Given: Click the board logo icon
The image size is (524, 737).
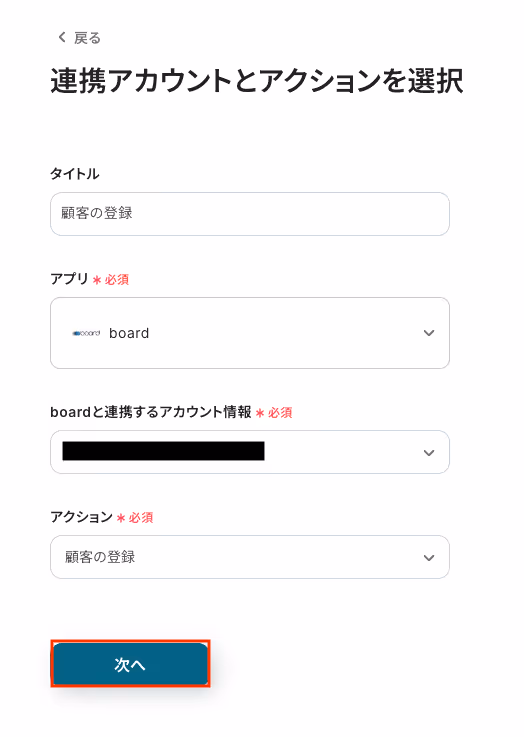Looking at the screenshot, I should (86, 333).
